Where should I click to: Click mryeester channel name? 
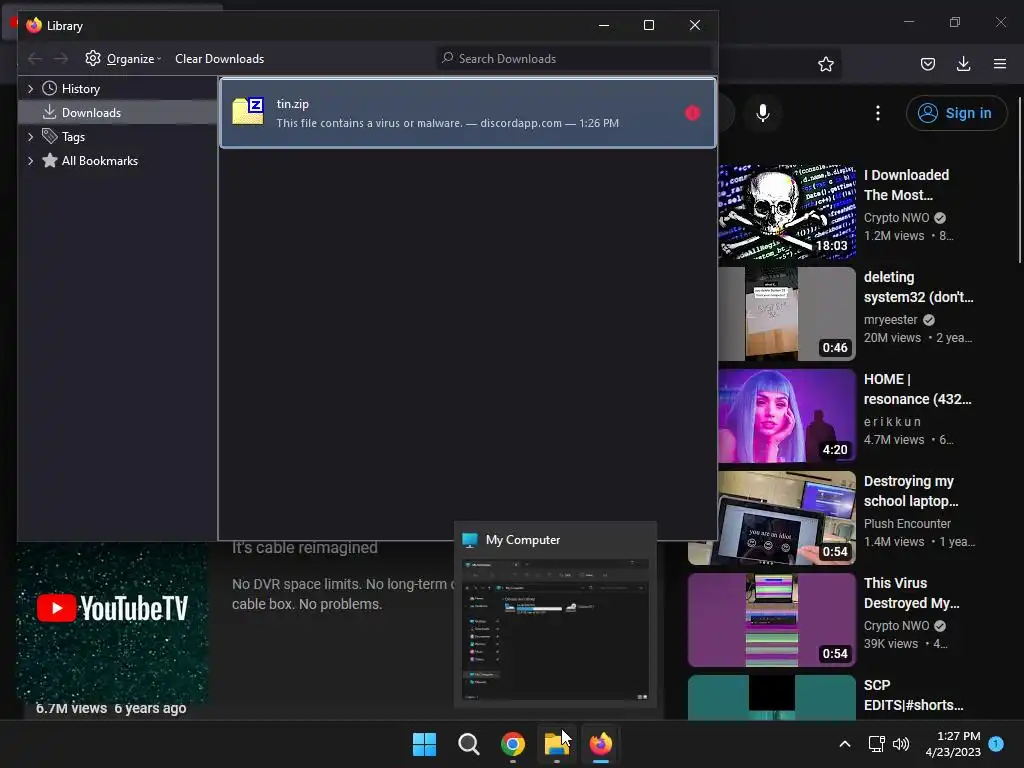(891, 319)
